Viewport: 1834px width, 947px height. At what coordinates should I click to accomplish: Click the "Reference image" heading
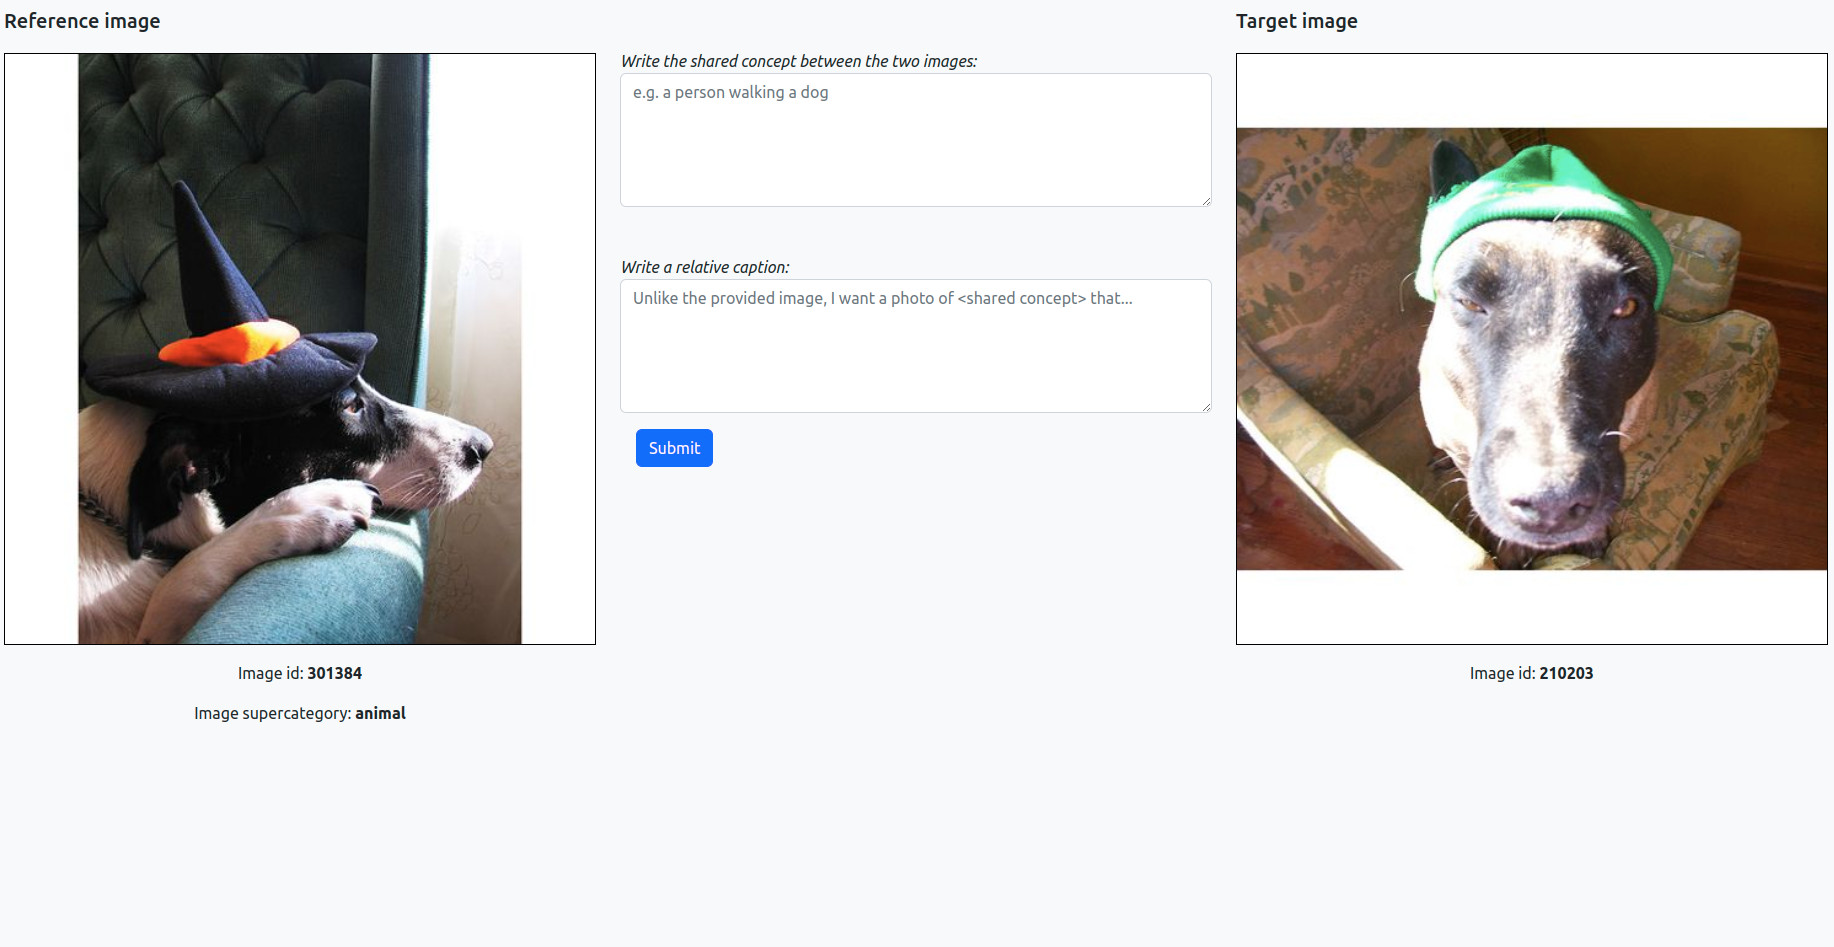coord(82,21)
